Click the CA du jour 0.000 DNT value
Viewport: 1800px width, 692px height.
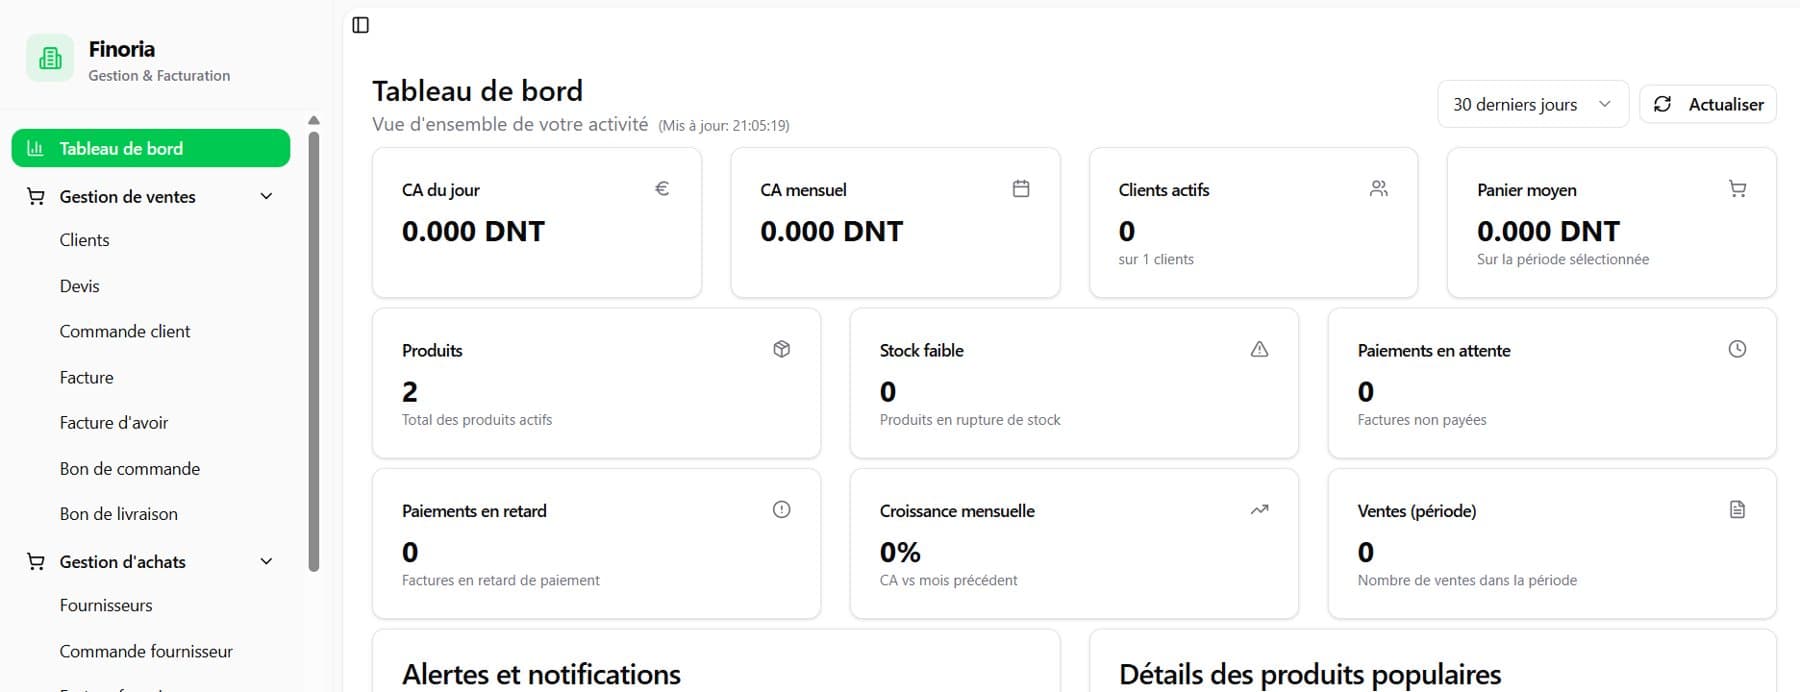[x=473, y=231]
